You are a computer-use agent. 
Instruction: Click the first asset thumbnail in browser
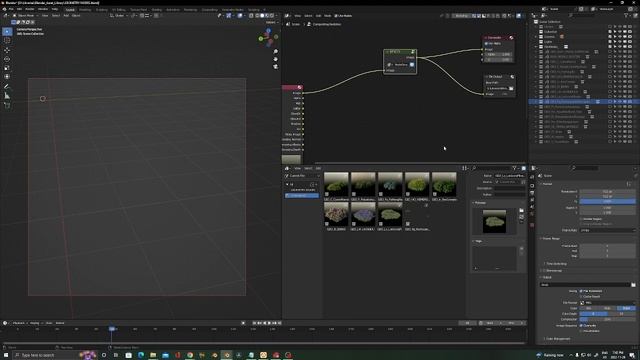[336, 185]
